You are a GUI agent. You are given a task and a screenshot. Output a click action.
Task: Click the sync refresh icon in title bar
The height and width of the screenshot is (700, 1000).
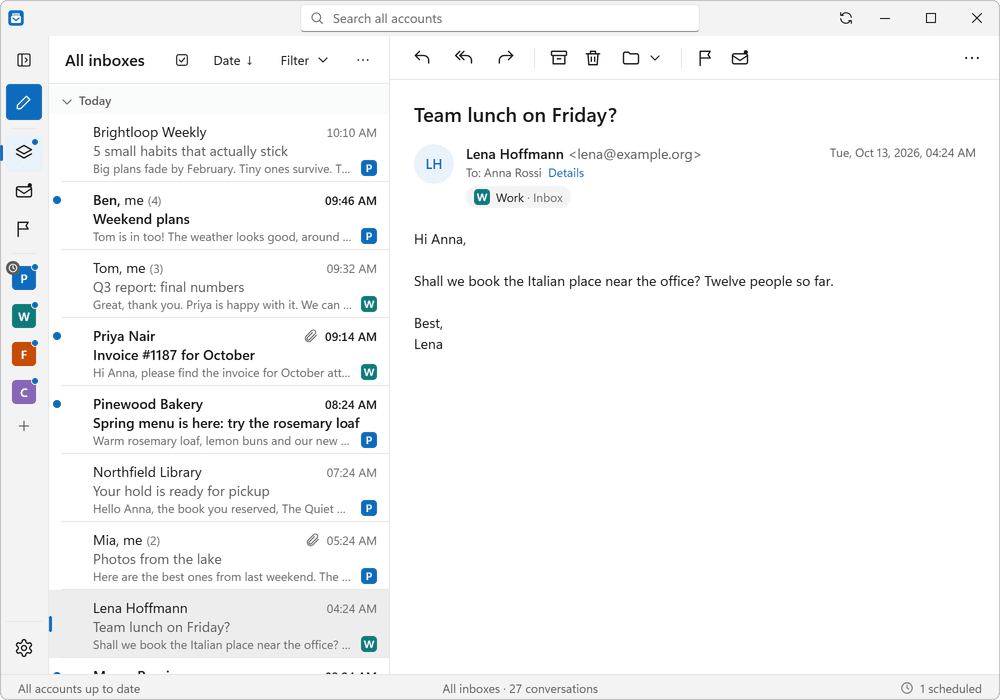pyautogui.click(x=846, y=18)
